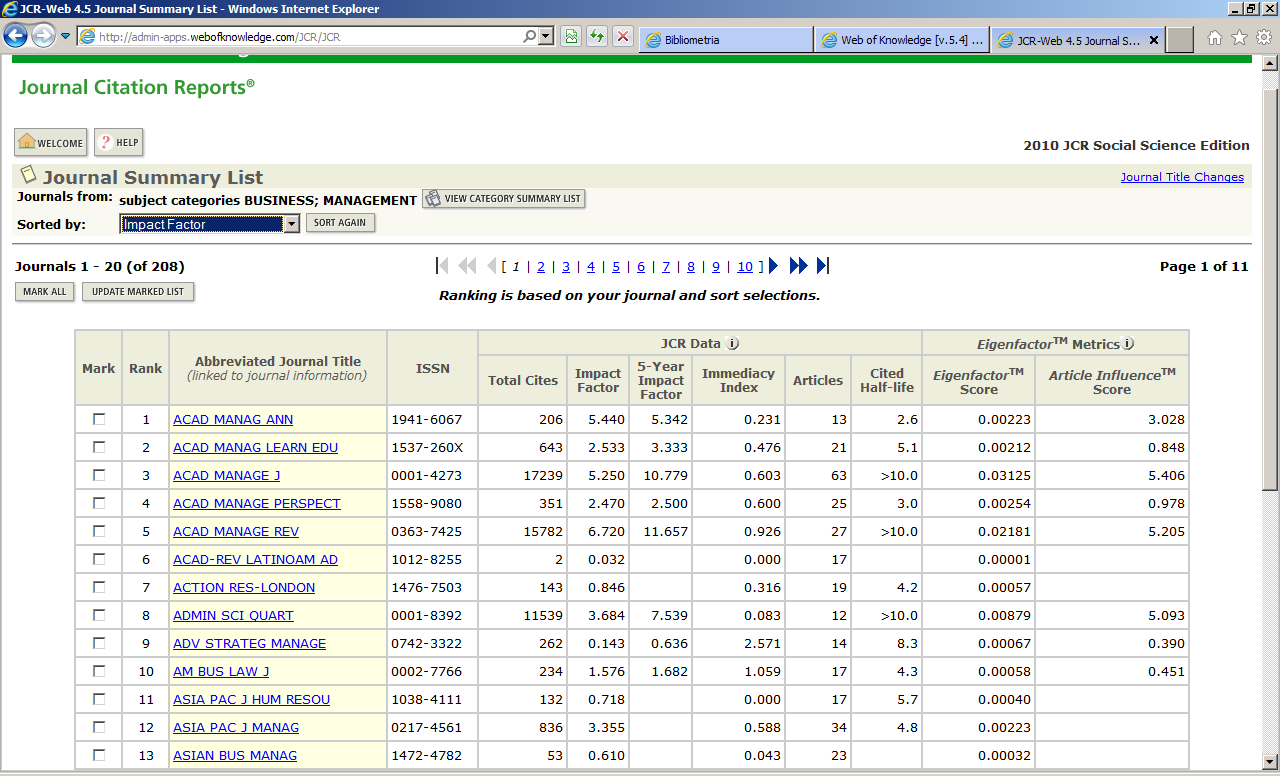Viewport: 1280px width, 776px height.
Task: Click Total Cites value 17239
Action: tap(543, 475)
